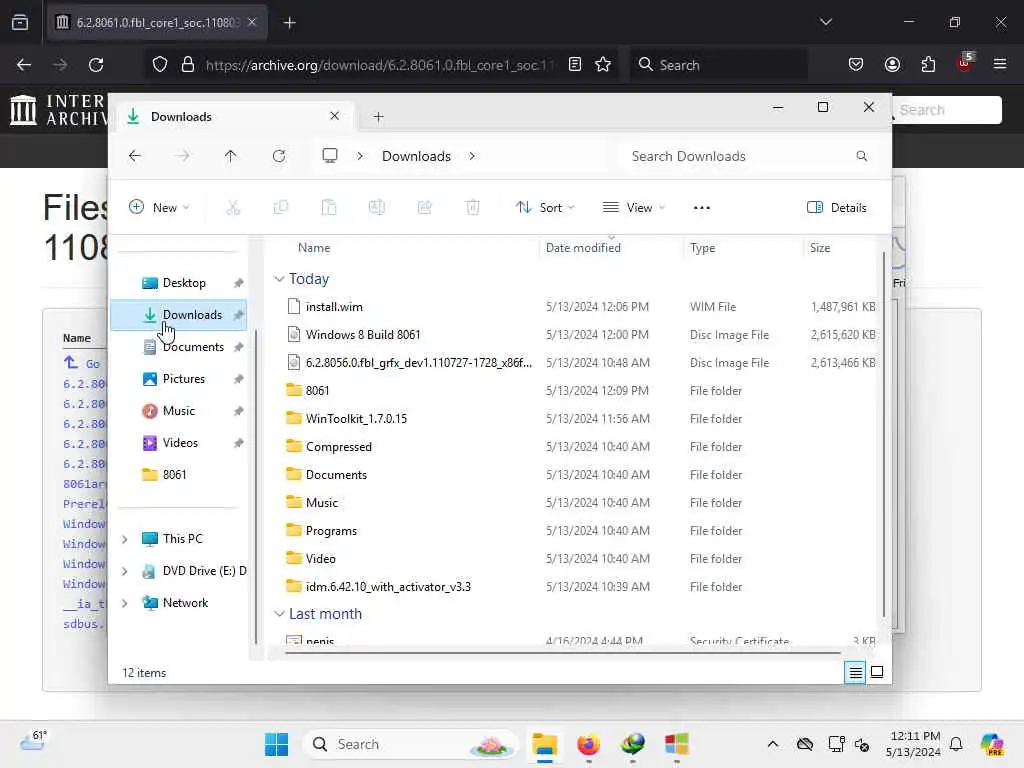1024x768 pixels.
Task: Collapse the Today group
Action: (279, 279)
